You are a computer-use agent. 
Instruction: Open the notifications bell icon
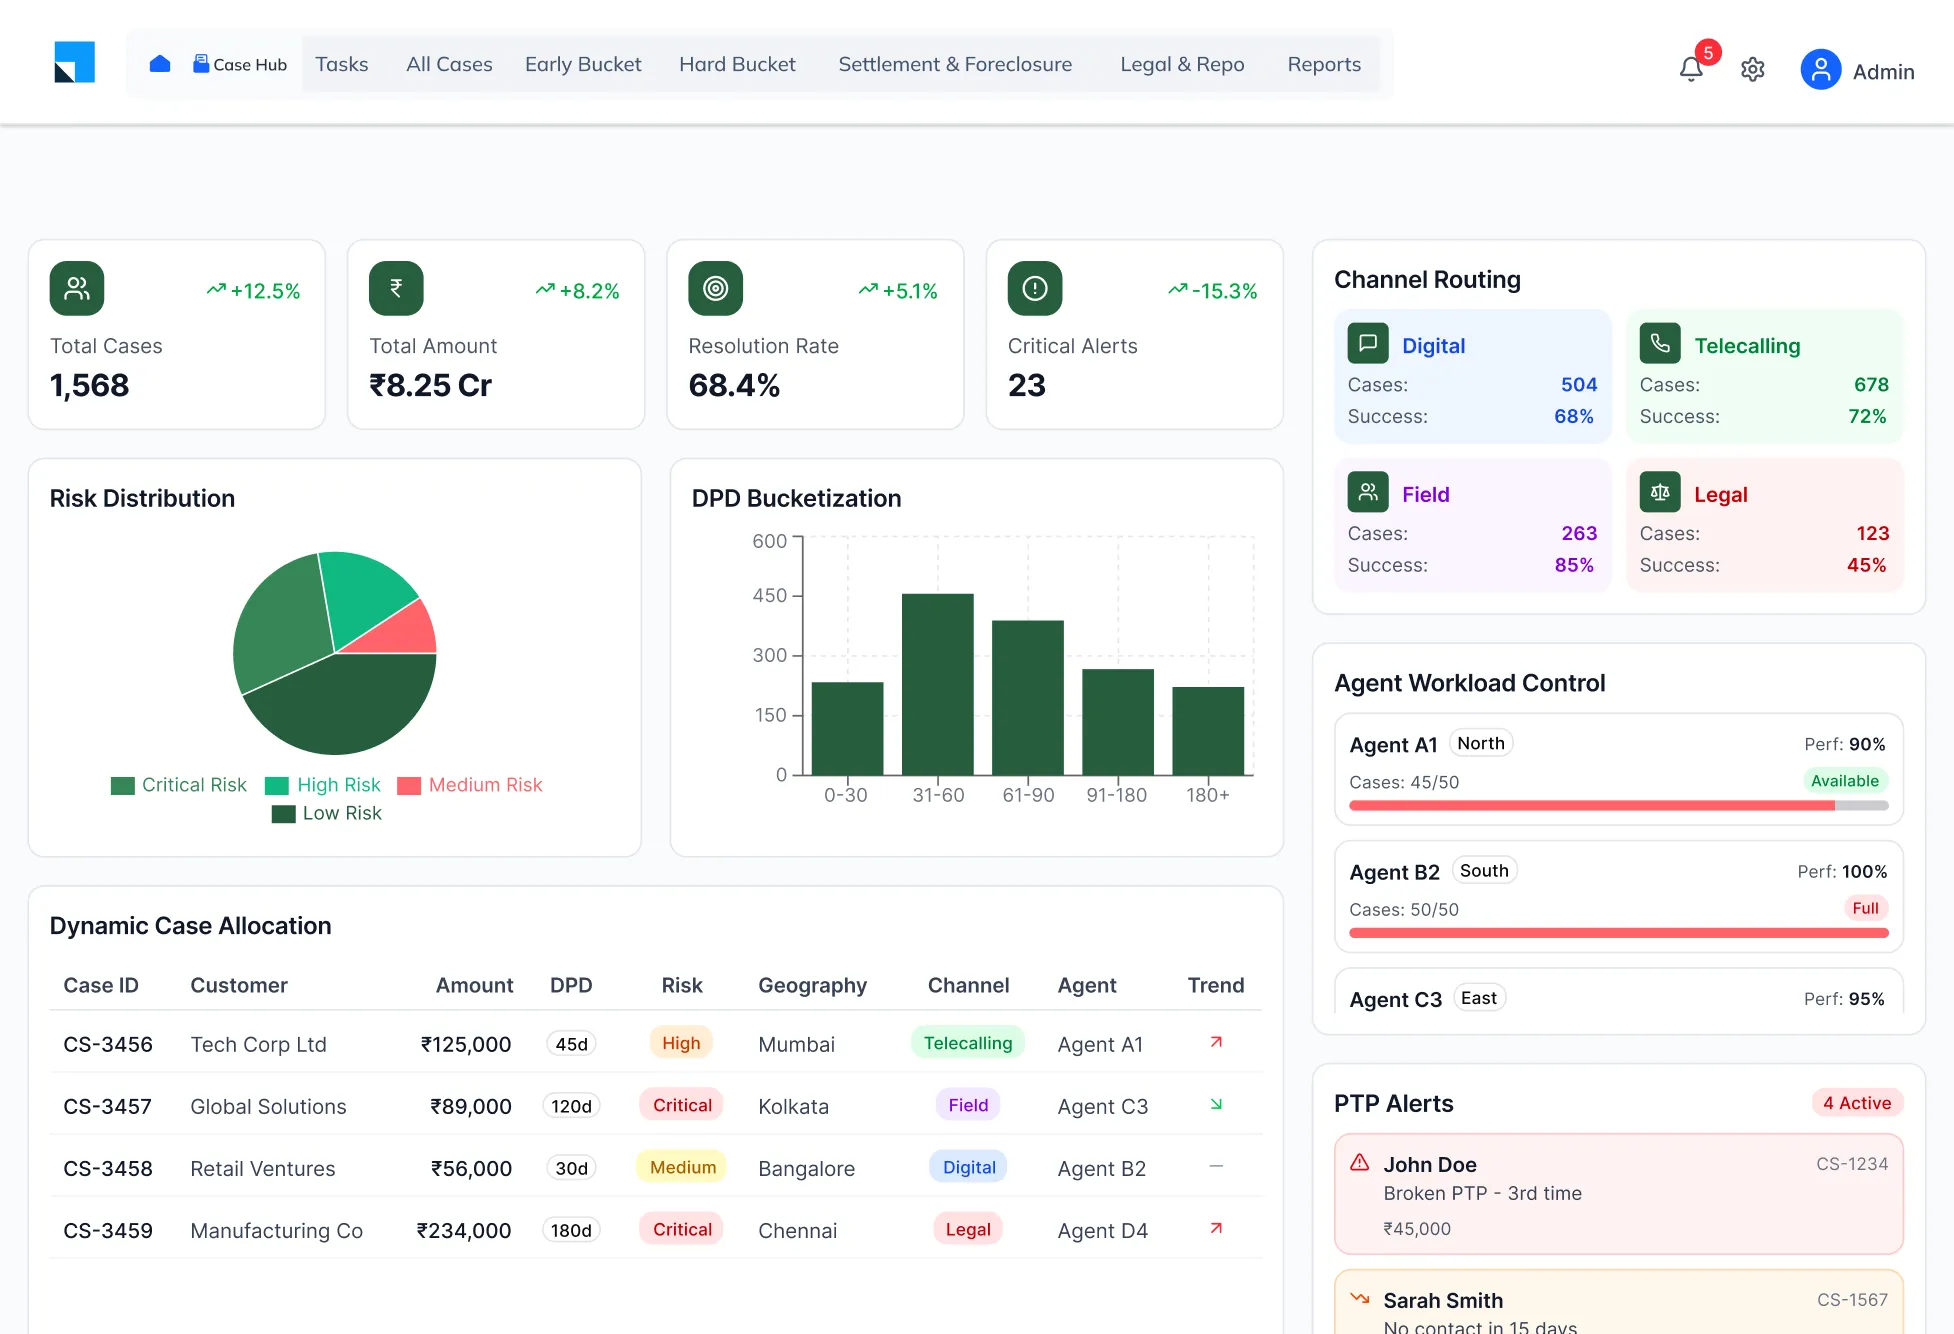point(1691,69)
